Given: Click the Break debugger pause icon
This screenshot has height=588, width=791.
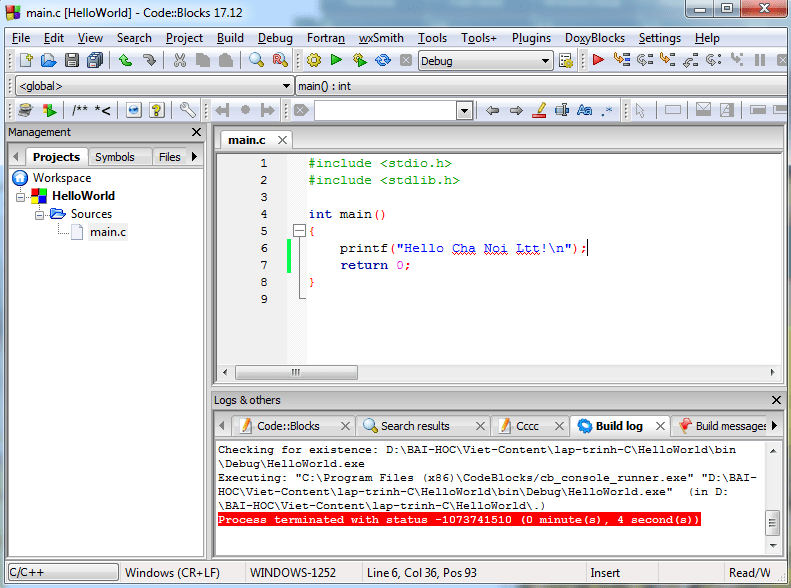Looking at the screenshot, I should [x=760, y=61].
